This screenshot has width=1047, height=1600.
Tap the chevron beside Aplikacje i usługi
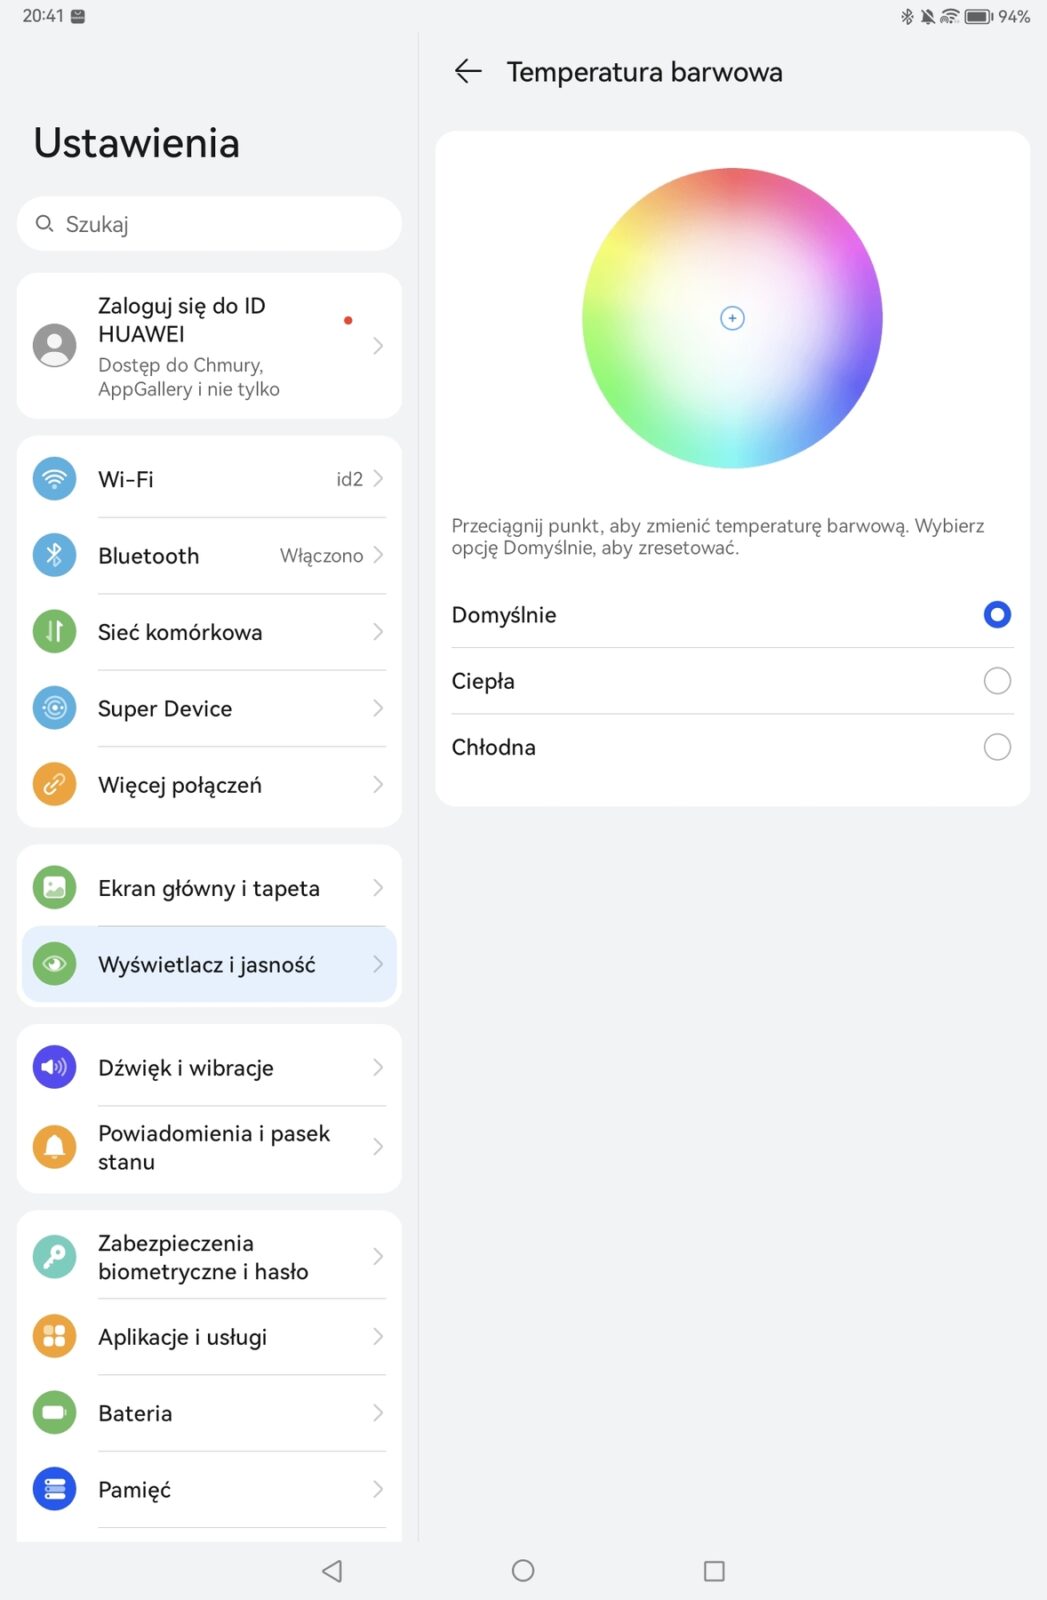pyautogui.click(x=378, y=1336)
